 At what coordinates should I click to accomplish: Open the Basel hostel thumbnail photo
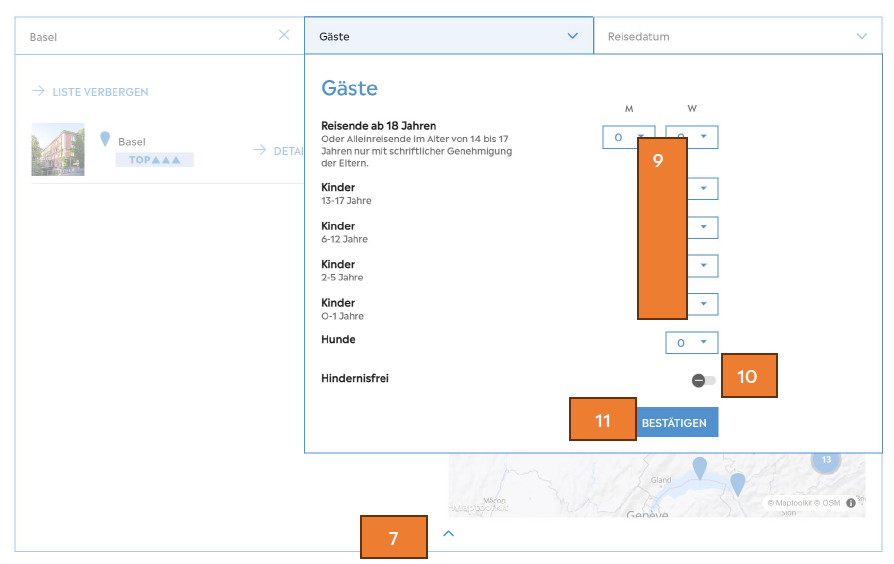tap(58, 149)
